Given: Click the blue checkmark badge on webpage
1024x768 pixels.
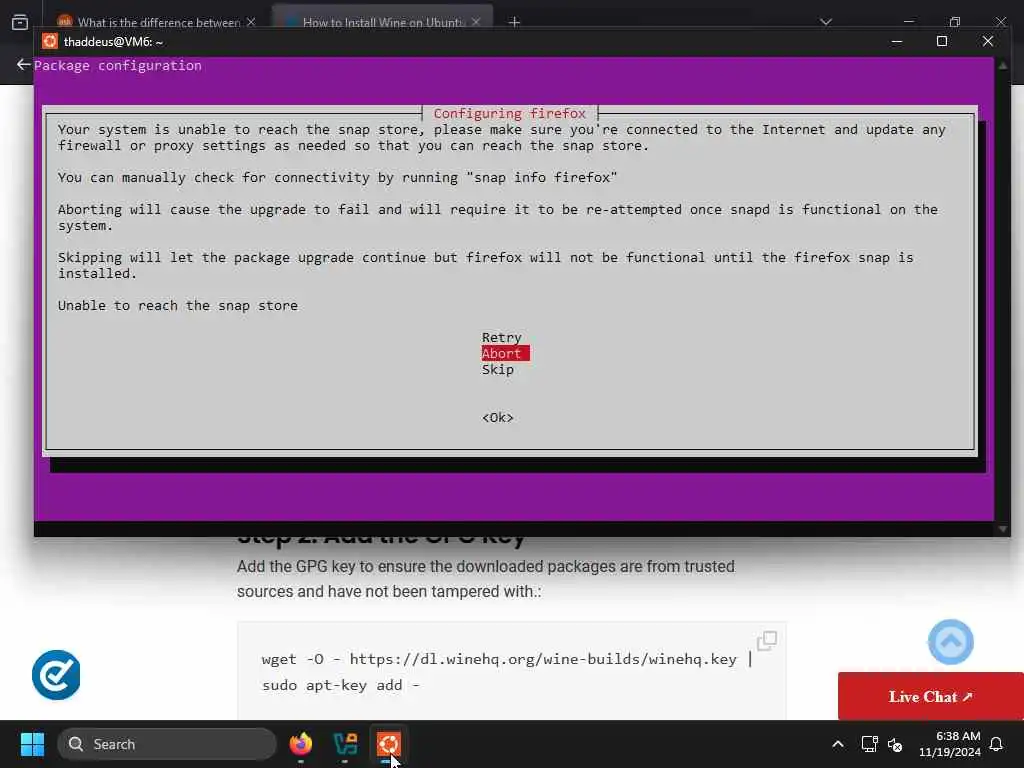Looking at the screenshot, I should point(56,675).
